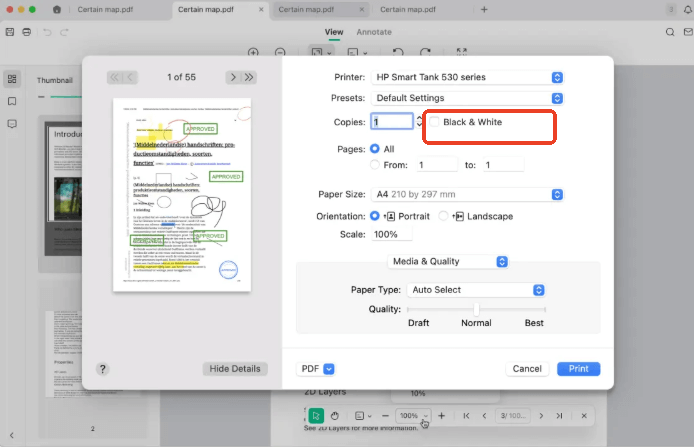Screen dimensions: 694x447
Task: Click the printer icon in toolbar
Action: [27, 32]
